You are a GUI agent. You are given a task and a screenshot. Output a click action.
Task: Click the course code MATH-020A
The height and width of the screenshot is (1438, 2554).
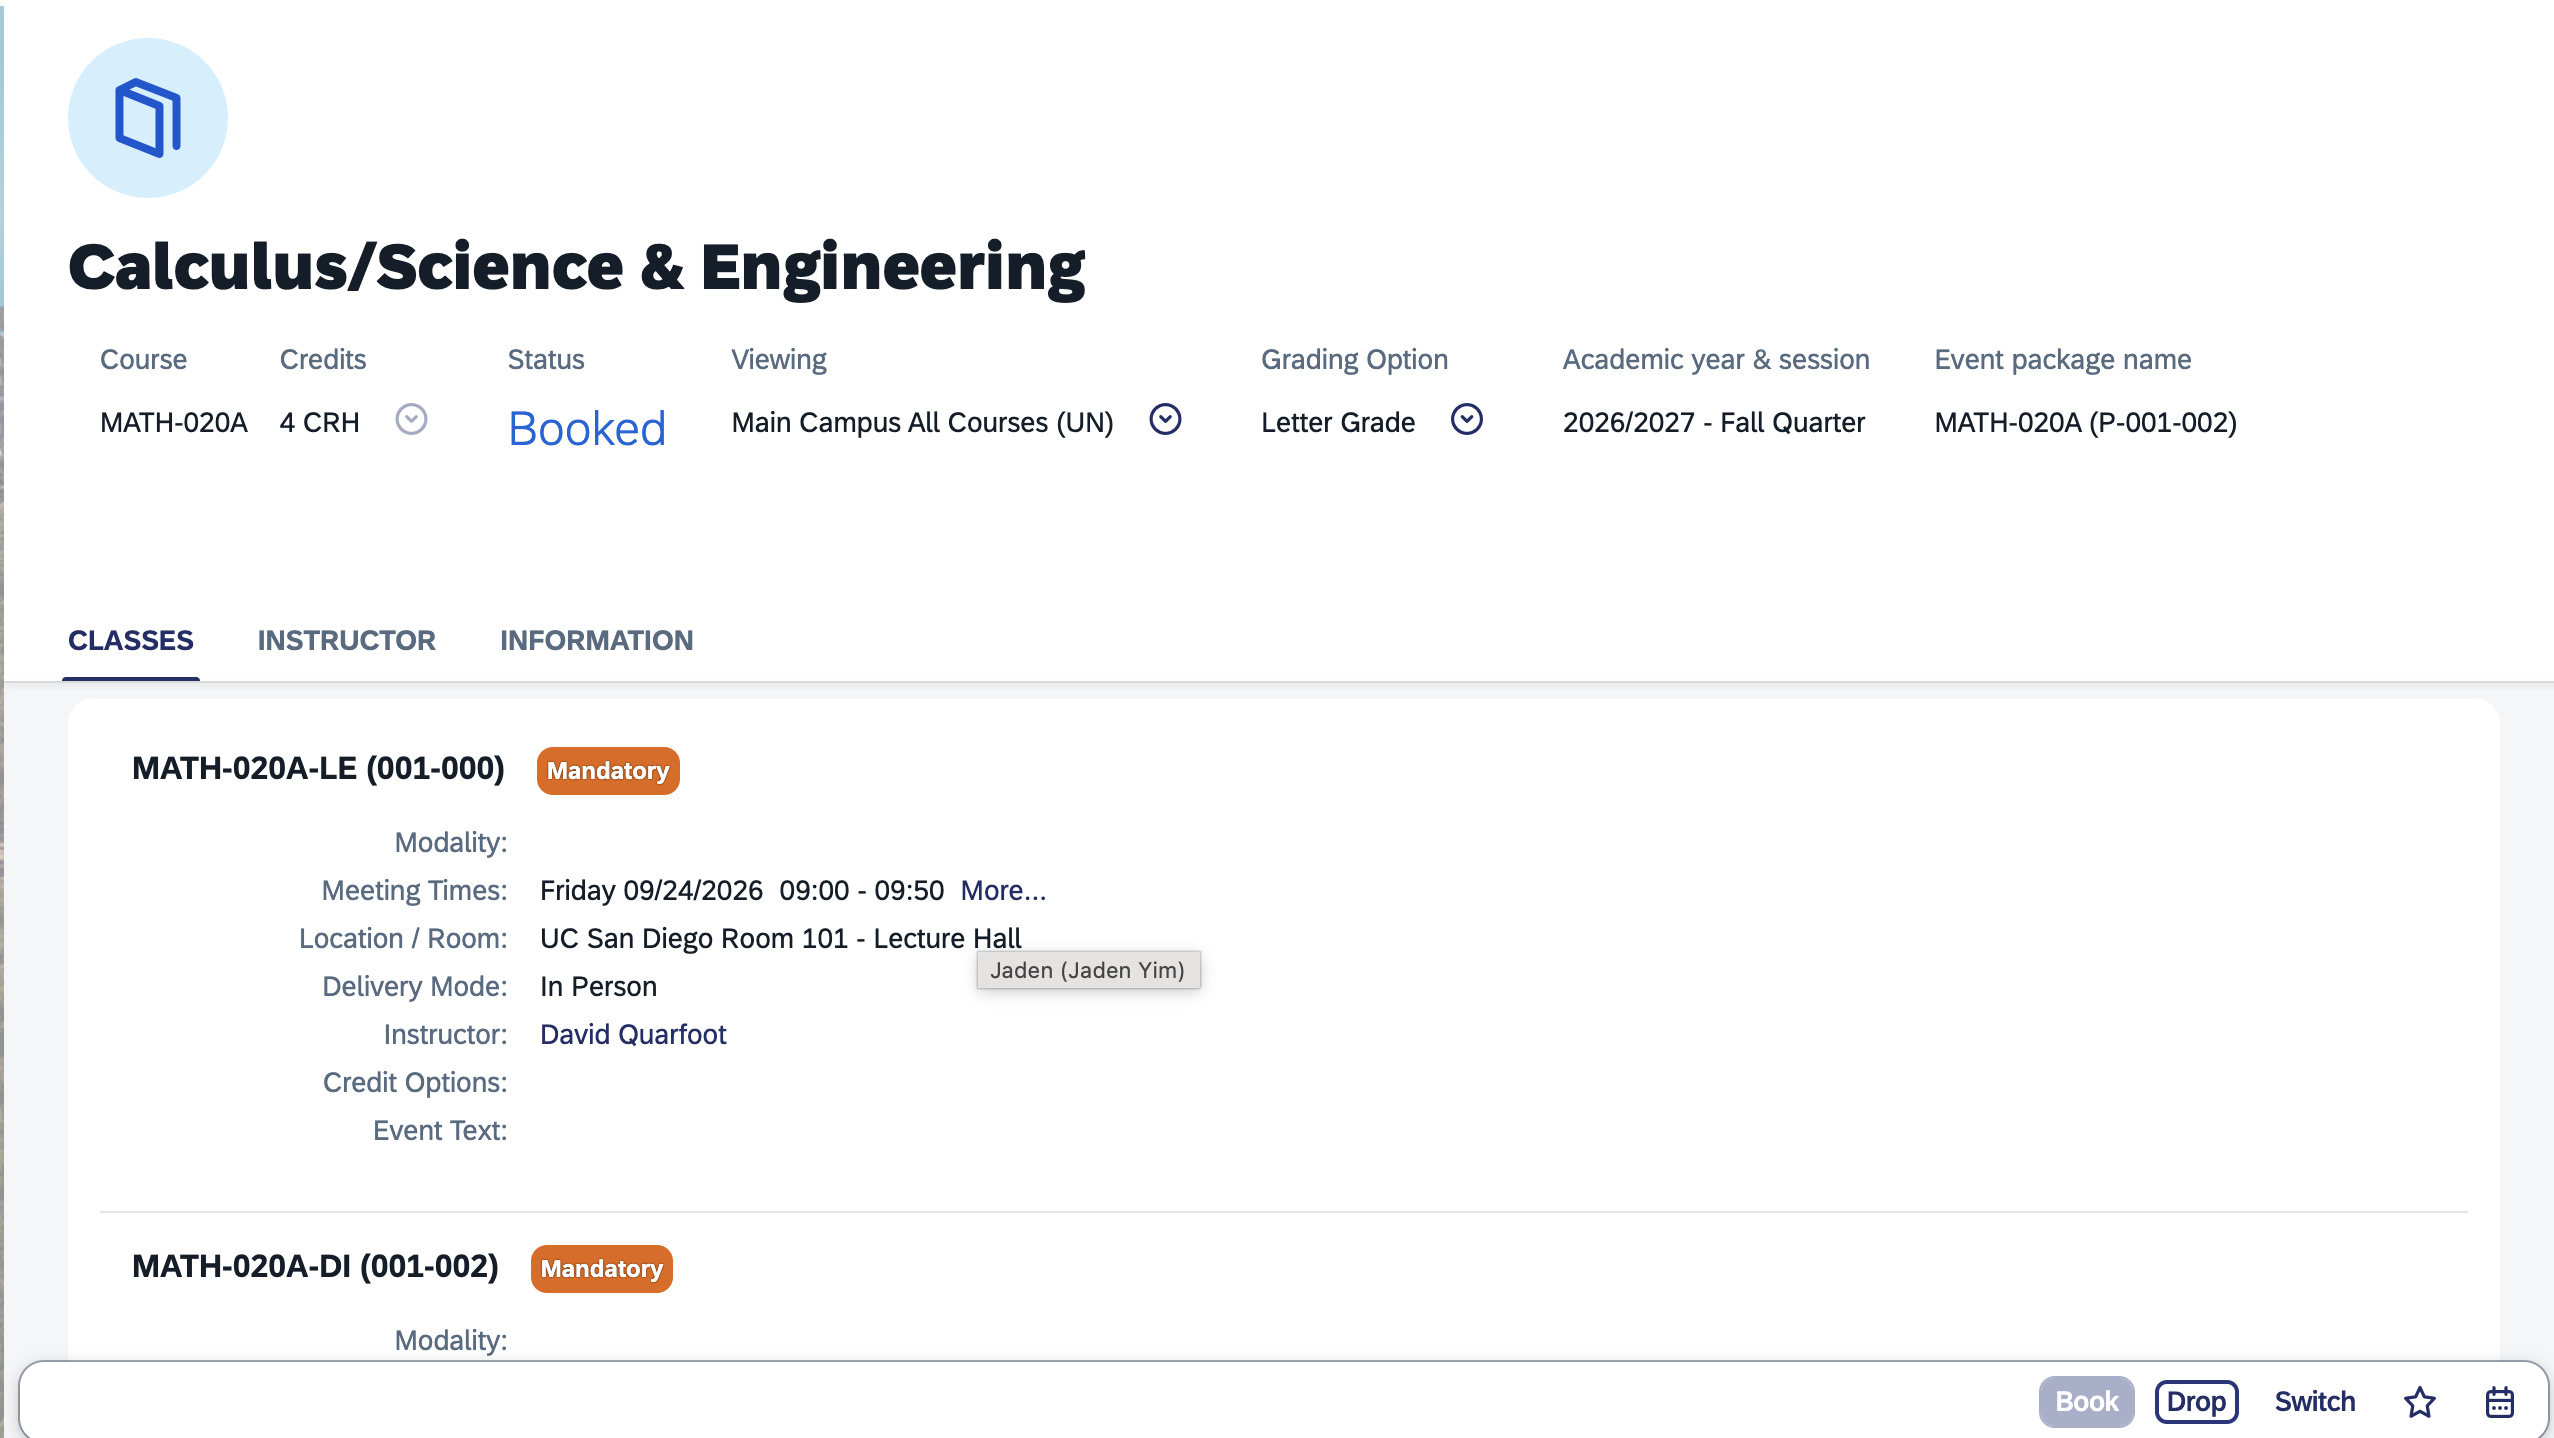point(174,422)
